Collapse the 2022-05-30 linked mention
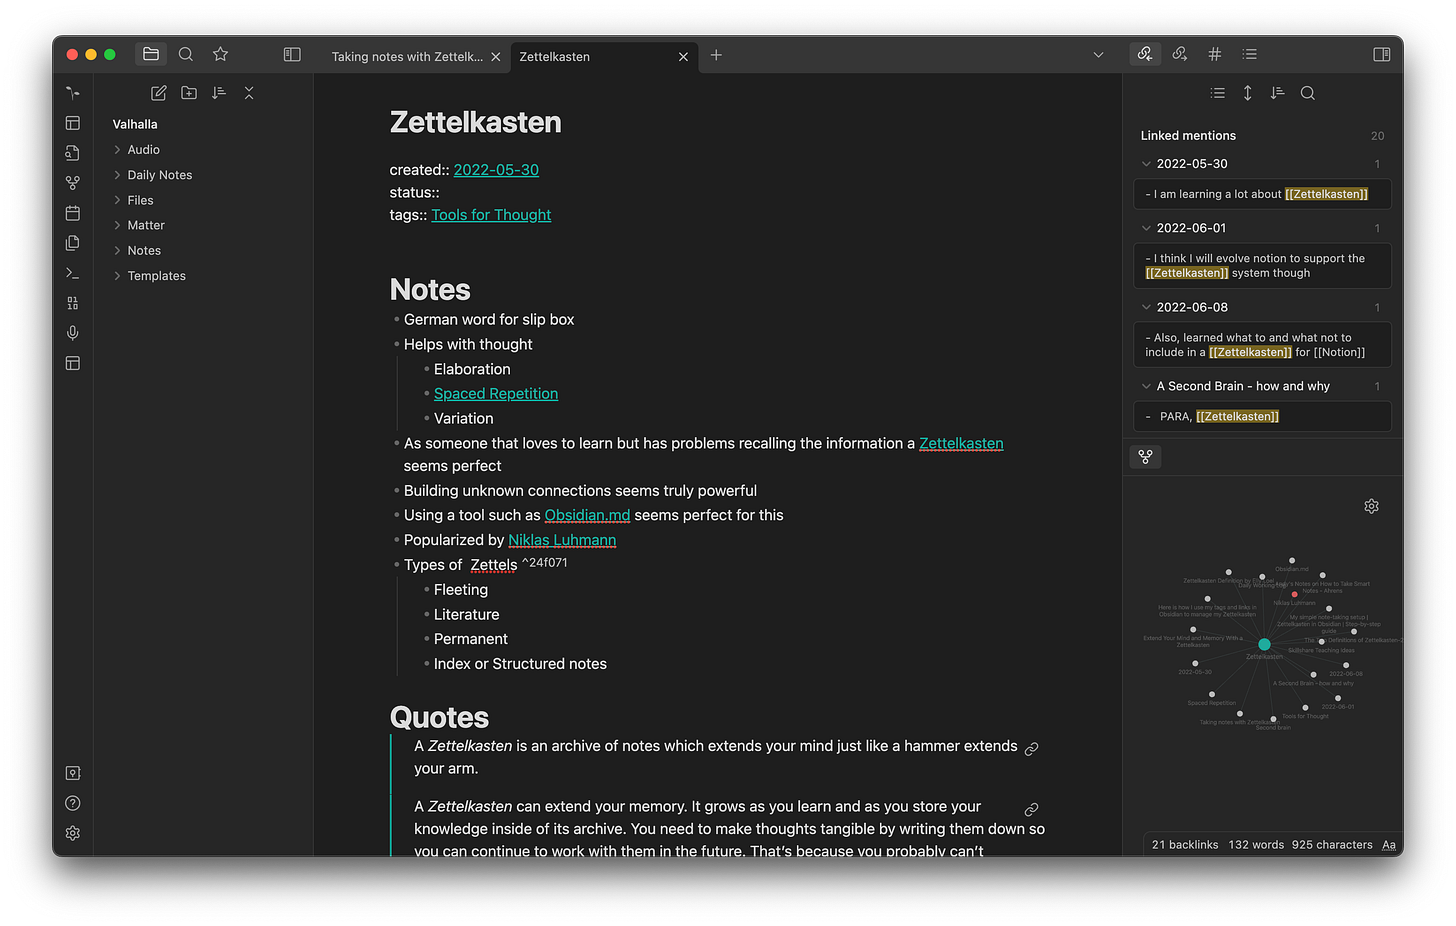This screenshot has height=926, width=1456. pos(1146,164)
